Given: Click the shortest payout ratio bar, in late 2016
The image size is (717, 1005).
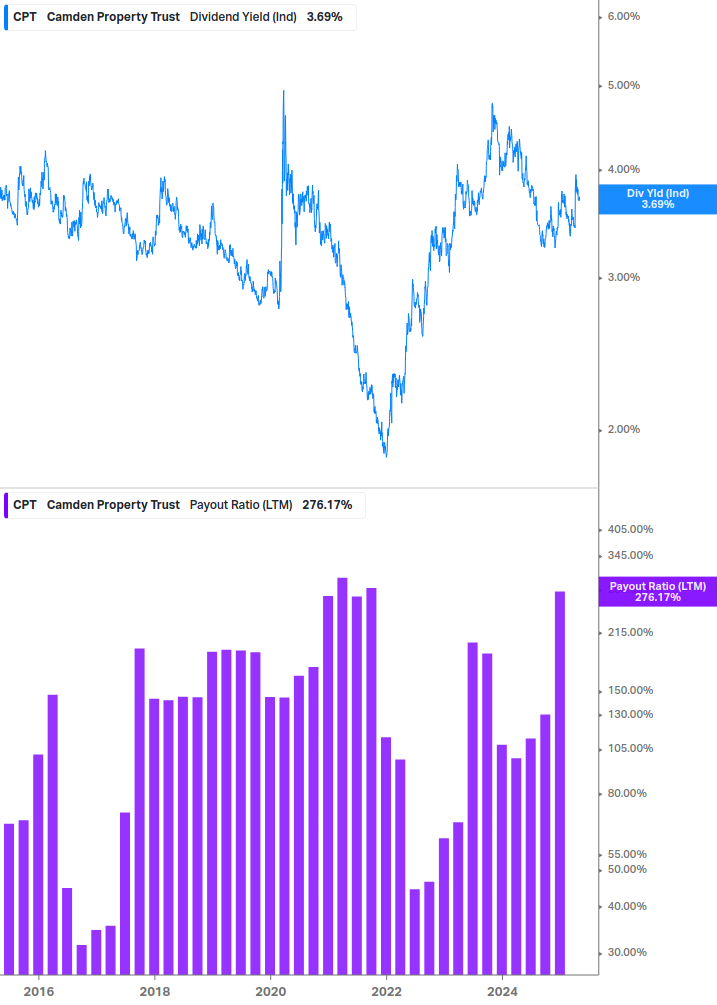Looking at the screenshot, I should point(81,959).
